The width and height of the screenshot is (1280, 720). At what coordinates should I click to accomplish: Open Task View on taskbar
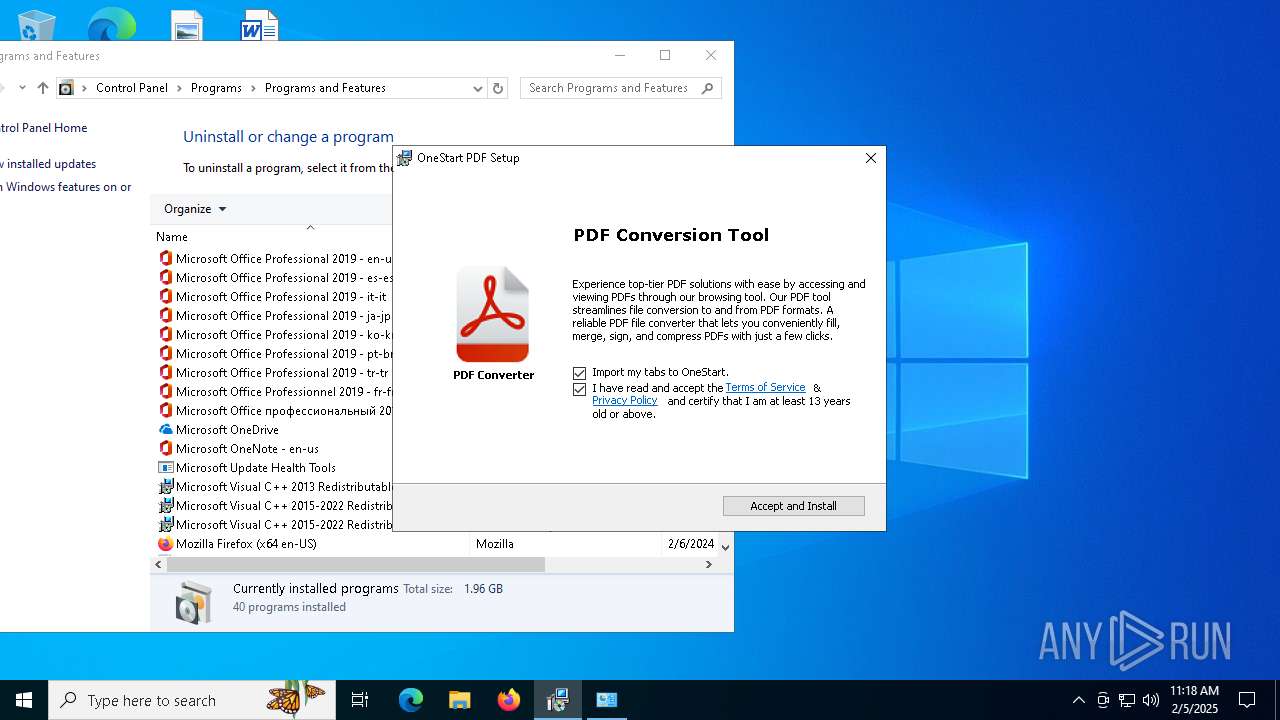[x=360, y=700]
